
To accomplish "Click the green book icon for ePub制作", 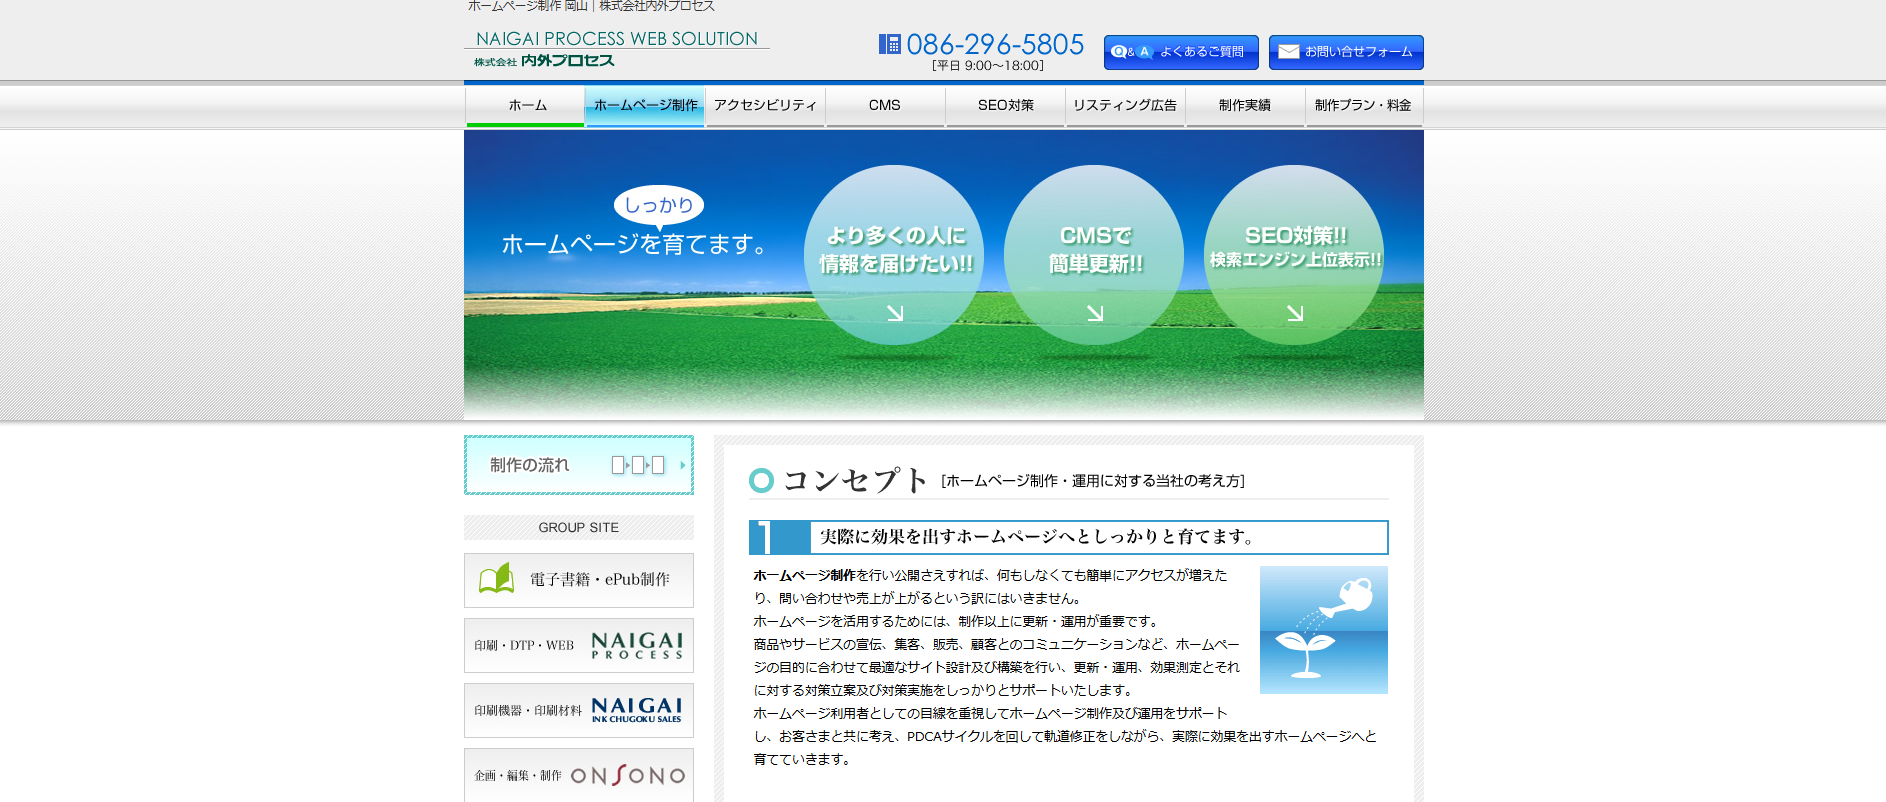I will point(496,579).
